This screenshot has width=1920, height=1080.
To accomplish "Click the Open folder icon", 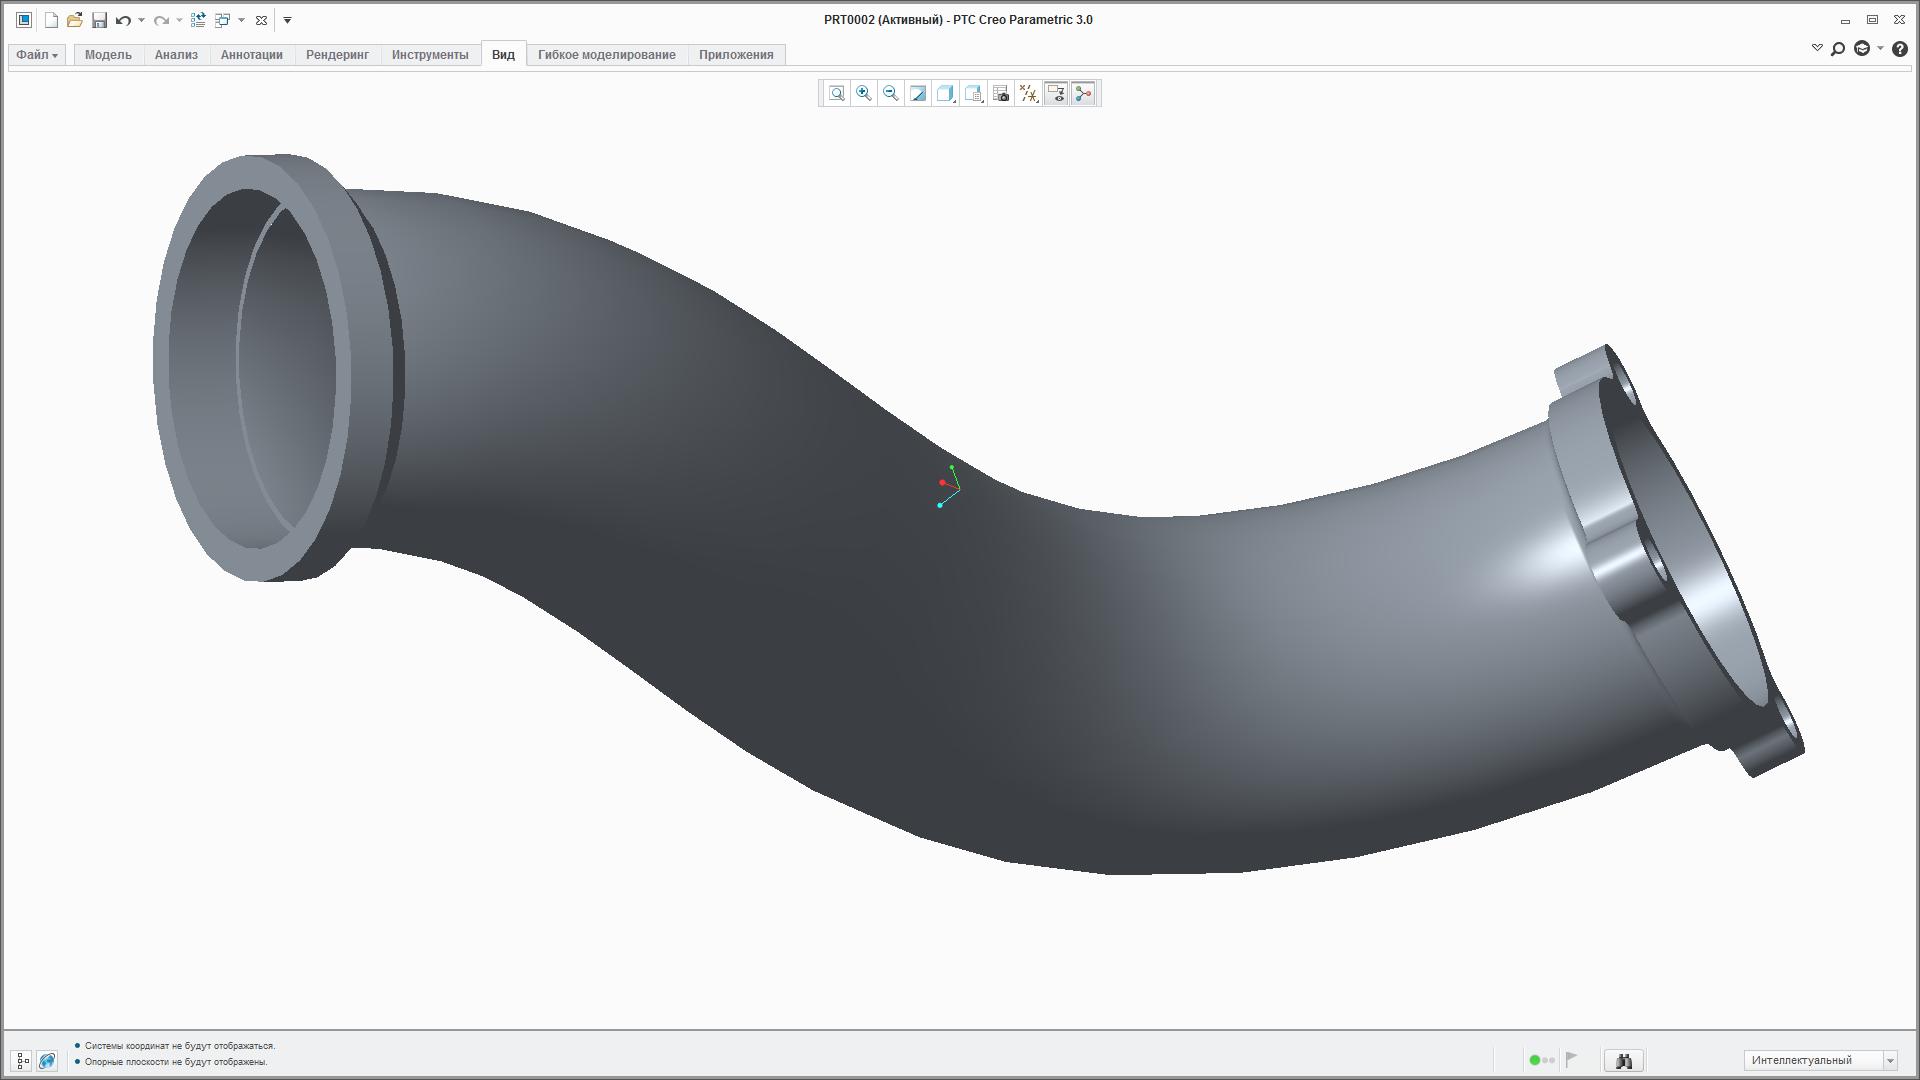I will pos(75,20).
